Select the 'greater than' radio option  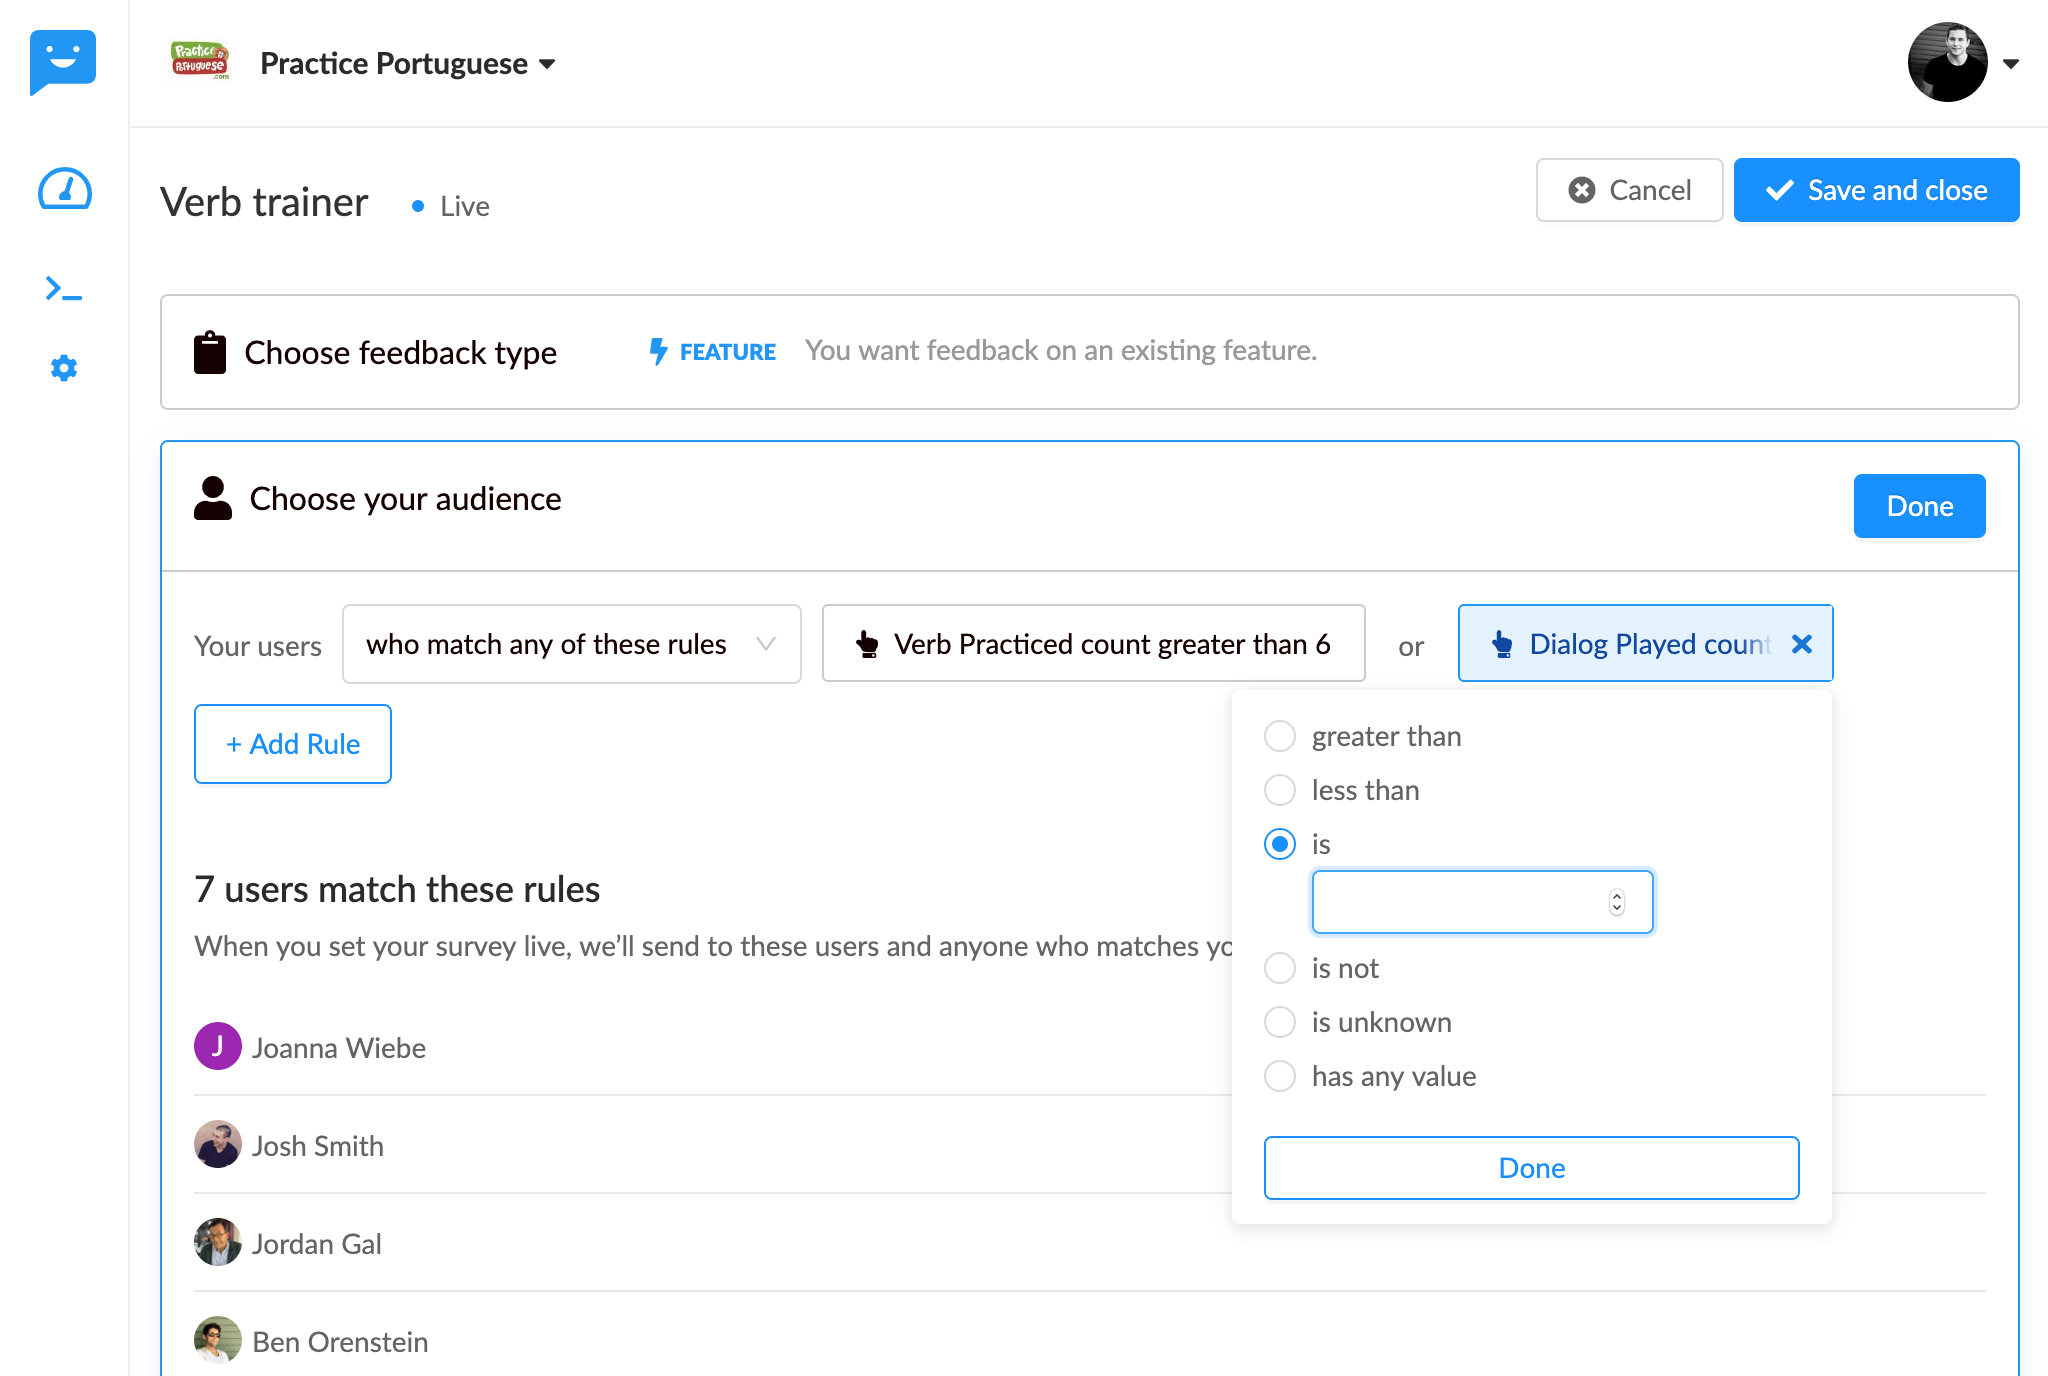(1280, 736)
